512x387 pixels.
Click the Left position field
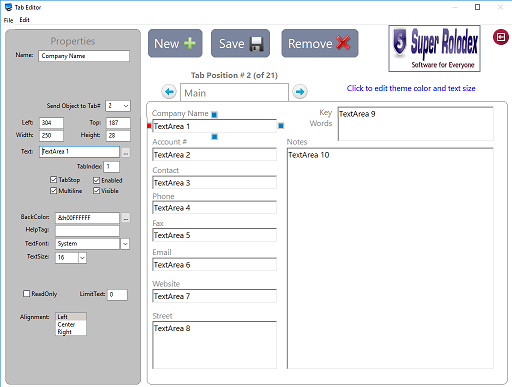coord(51,123)
